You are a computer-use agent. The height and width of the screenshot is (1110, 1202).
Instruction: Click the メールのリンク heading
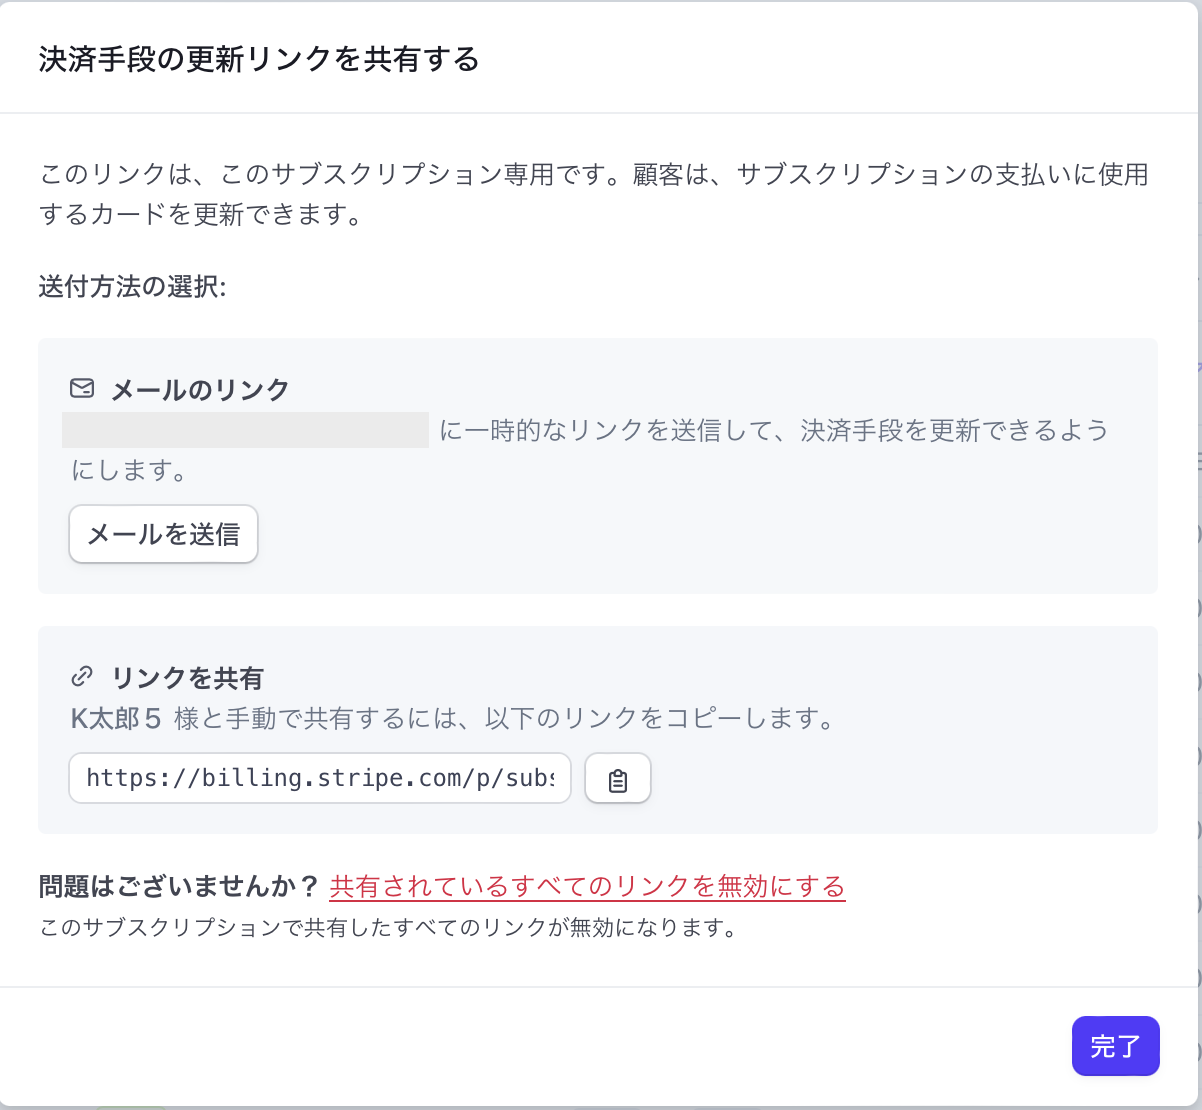[x=200, y=390]
